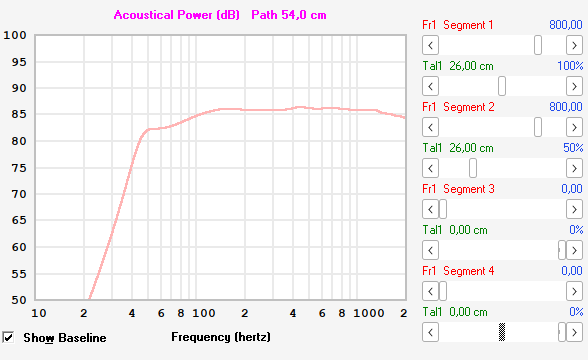
Task: Click the Segment 2 frequency slider thumb
Action: pos(538,127)
